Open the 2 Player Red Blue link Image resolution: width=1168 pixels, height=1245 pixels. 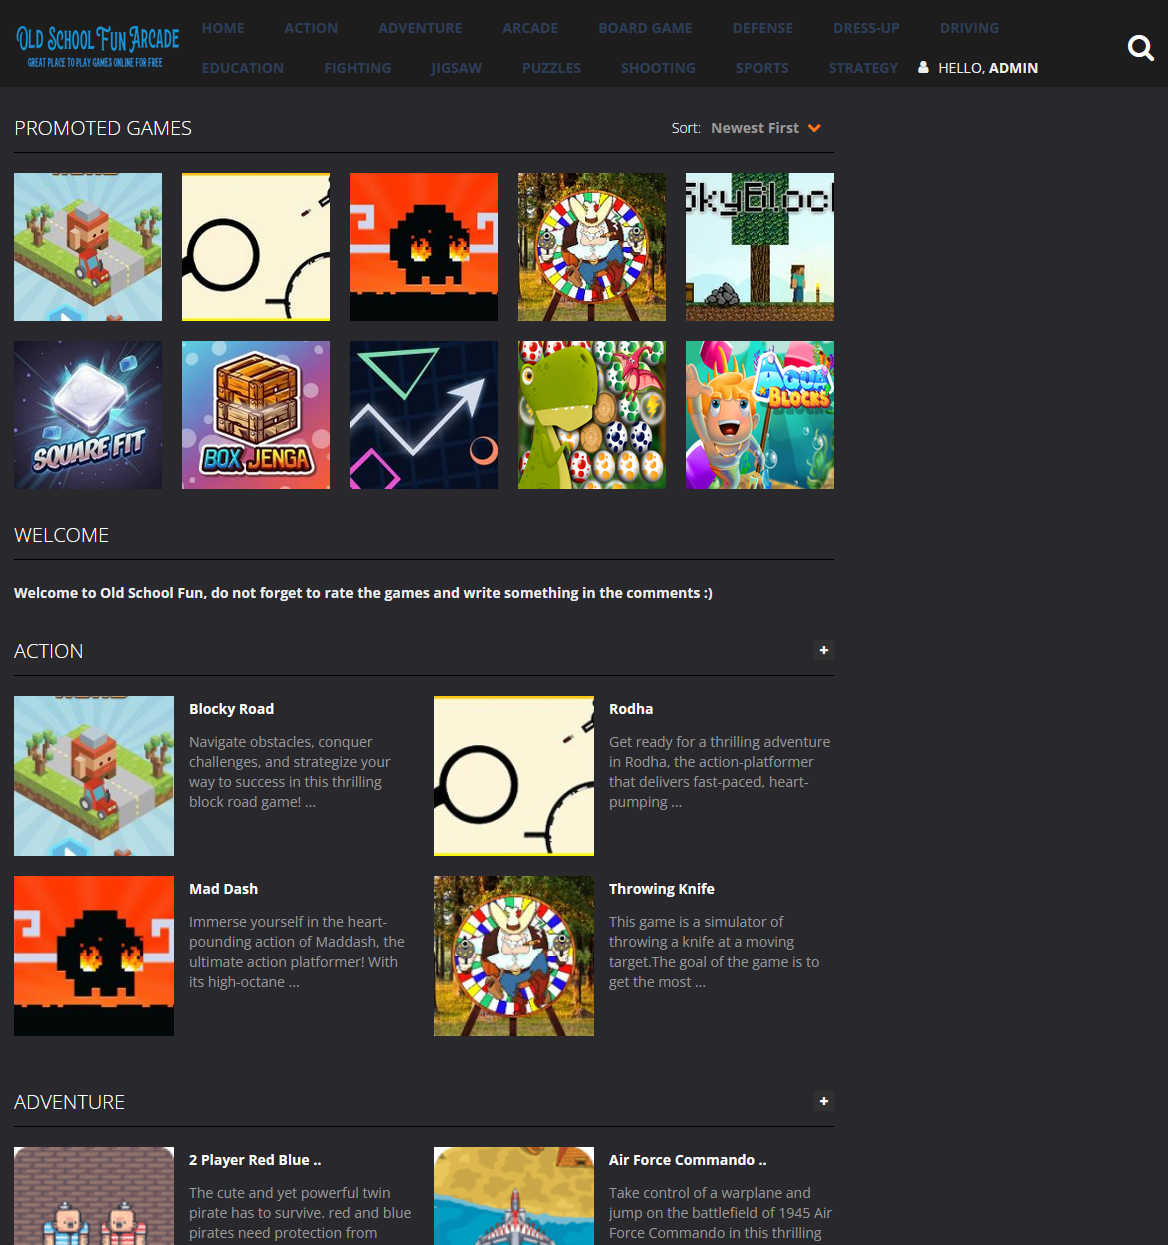255,1160
